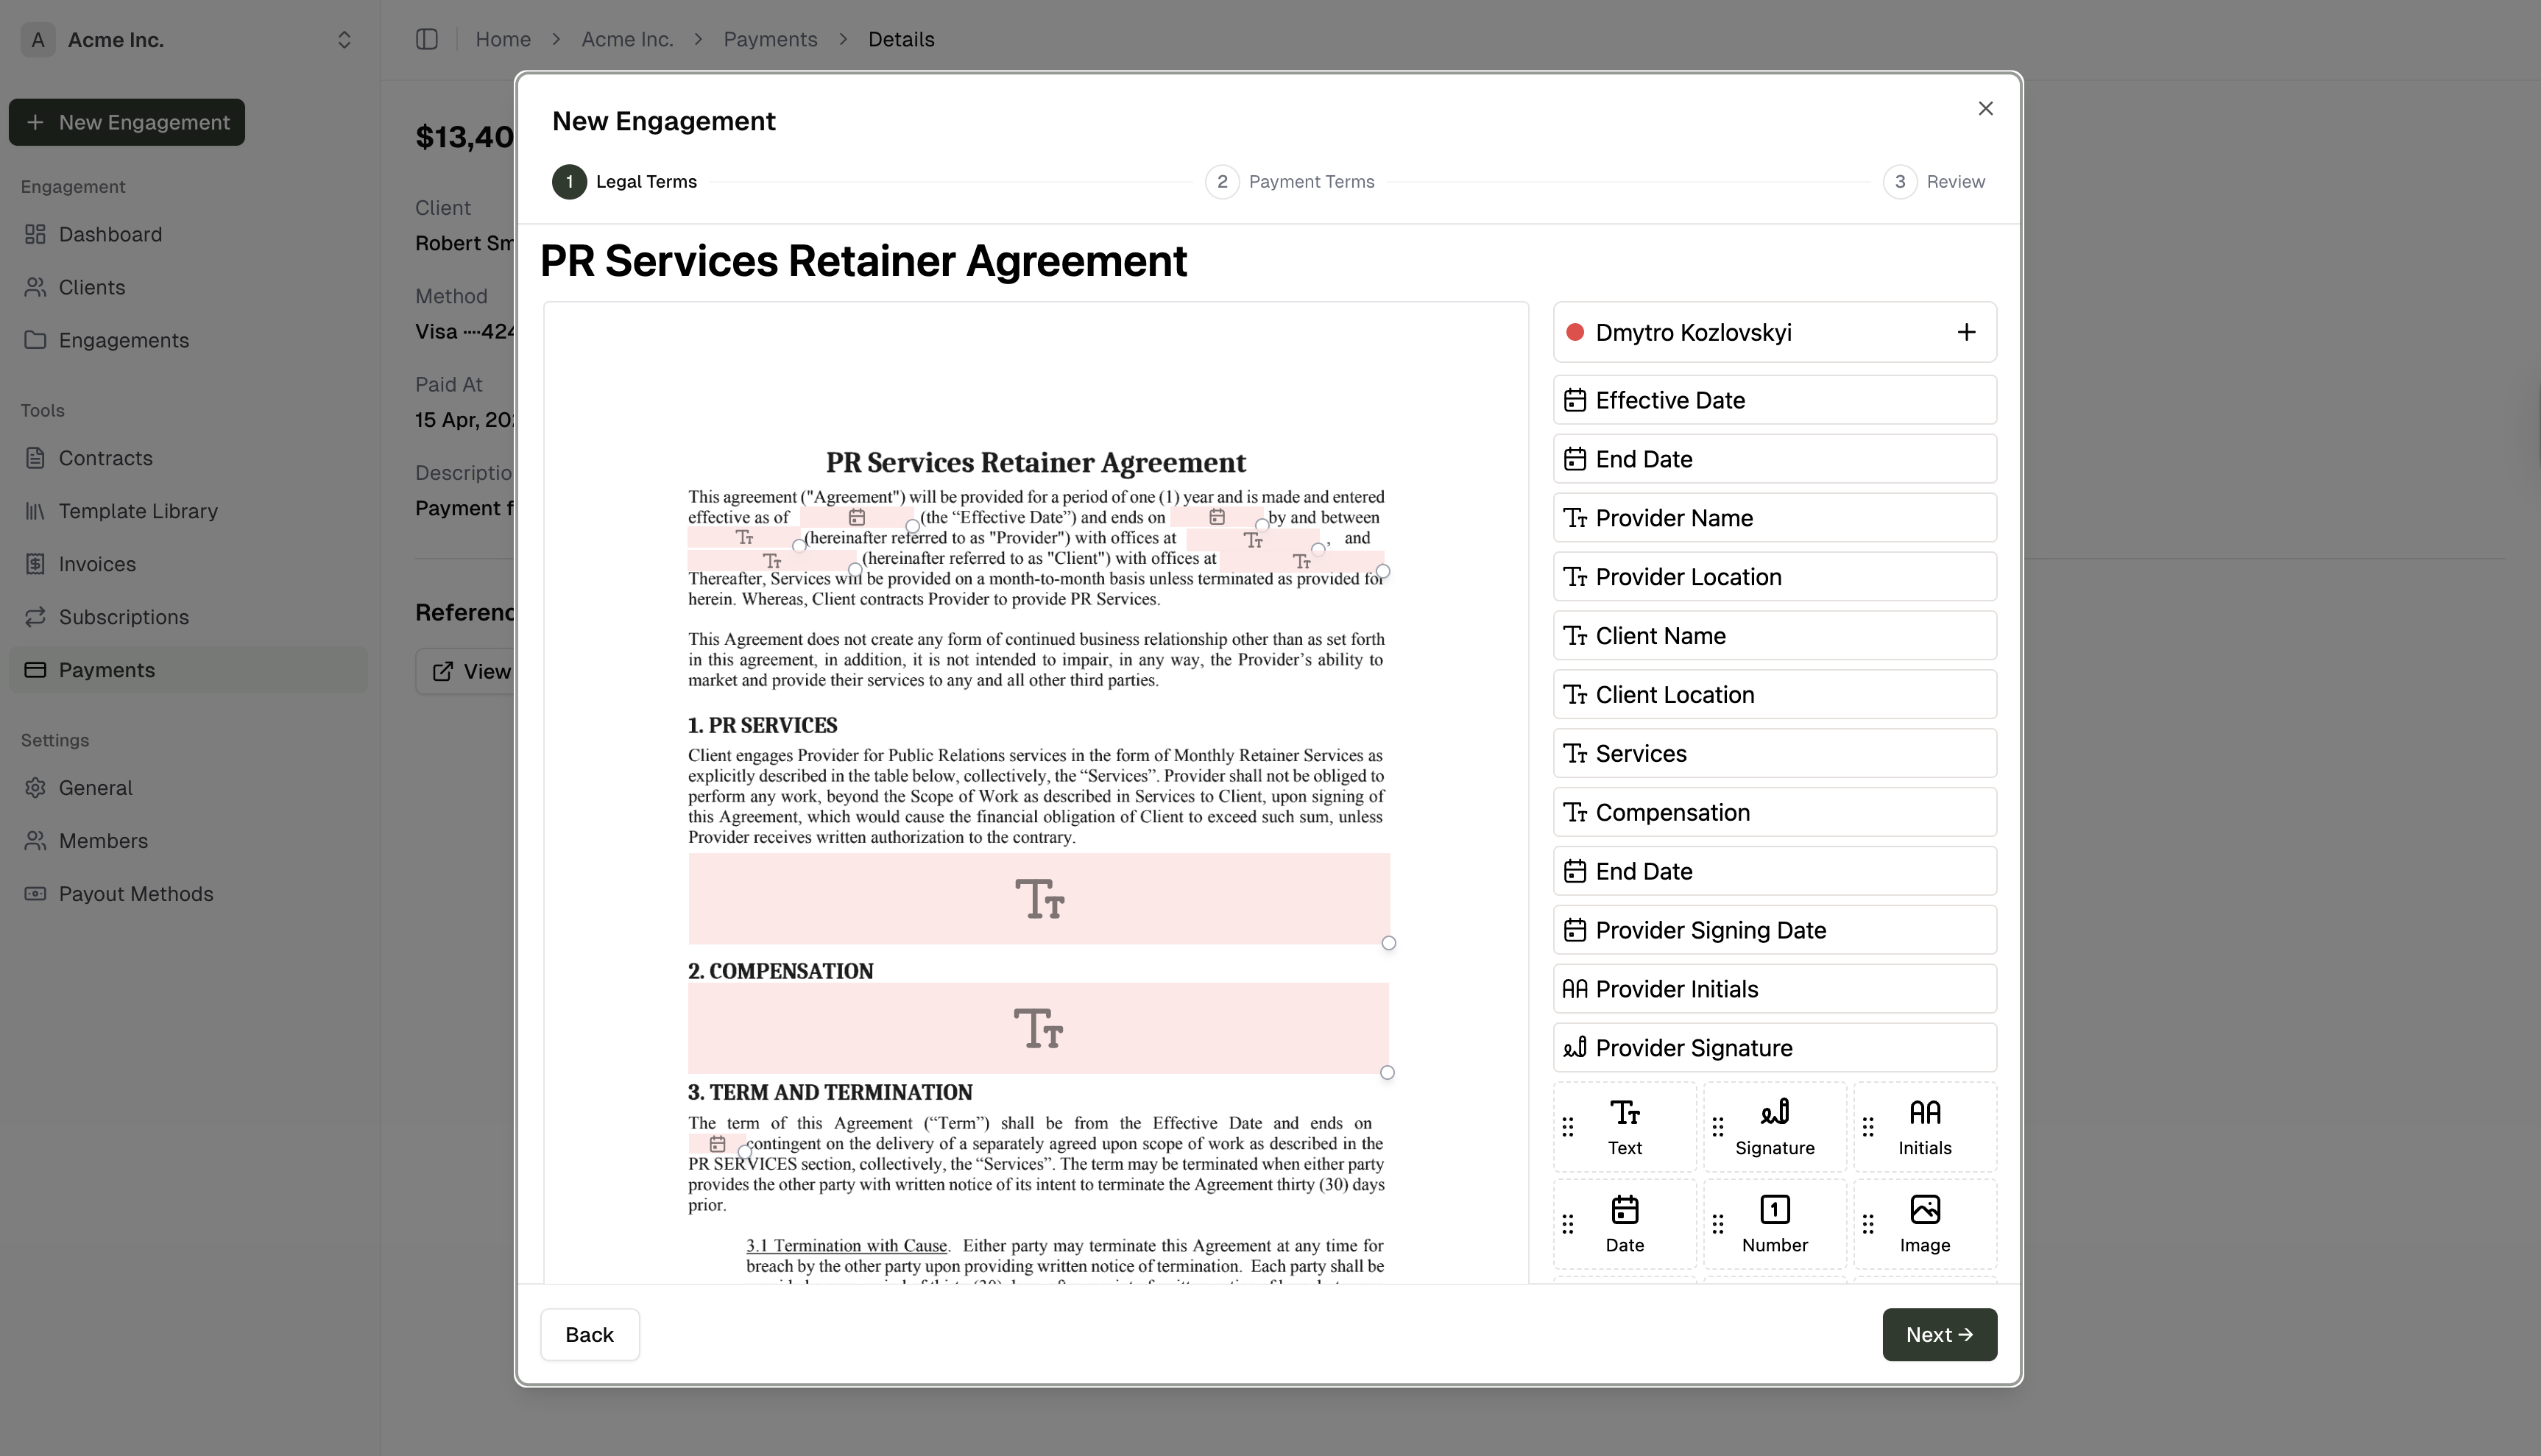Choose the Number field tool
The height and width of the screenshot is (1456, 2541).
[1774, 1223]
